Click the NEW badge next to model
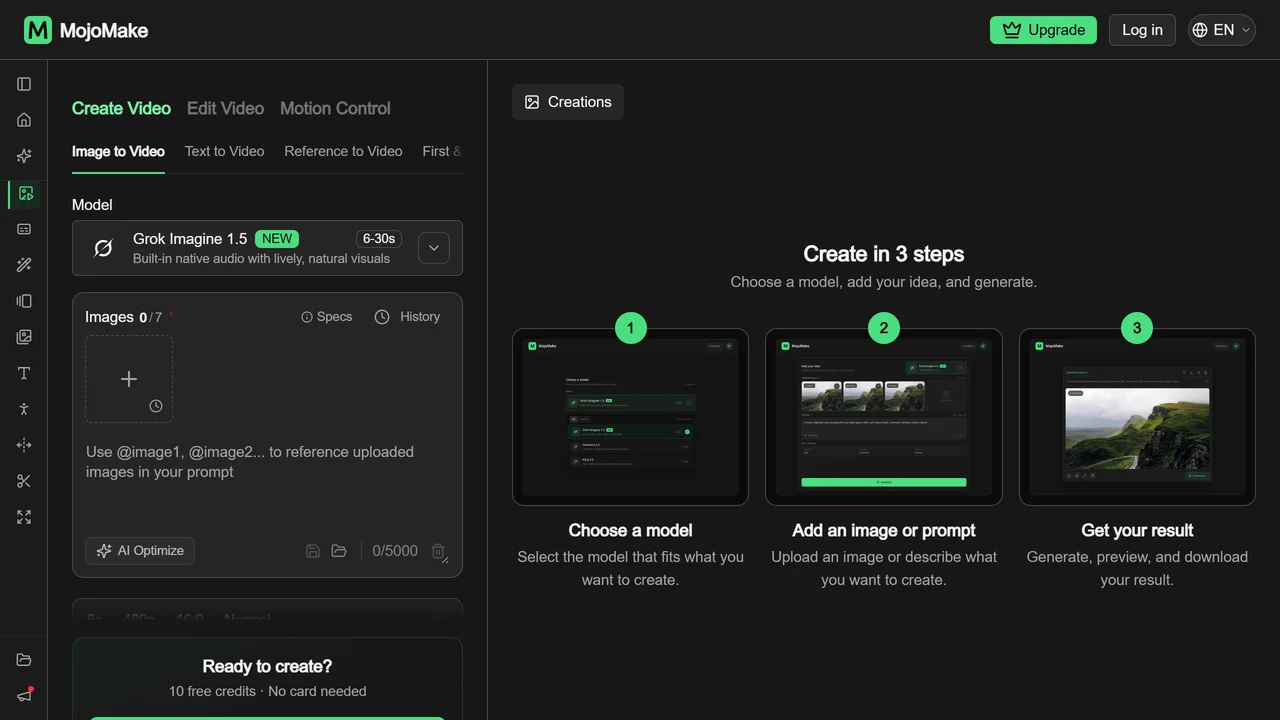The width and height of the screenshot is (1280, 720). [x=277, y=239]
